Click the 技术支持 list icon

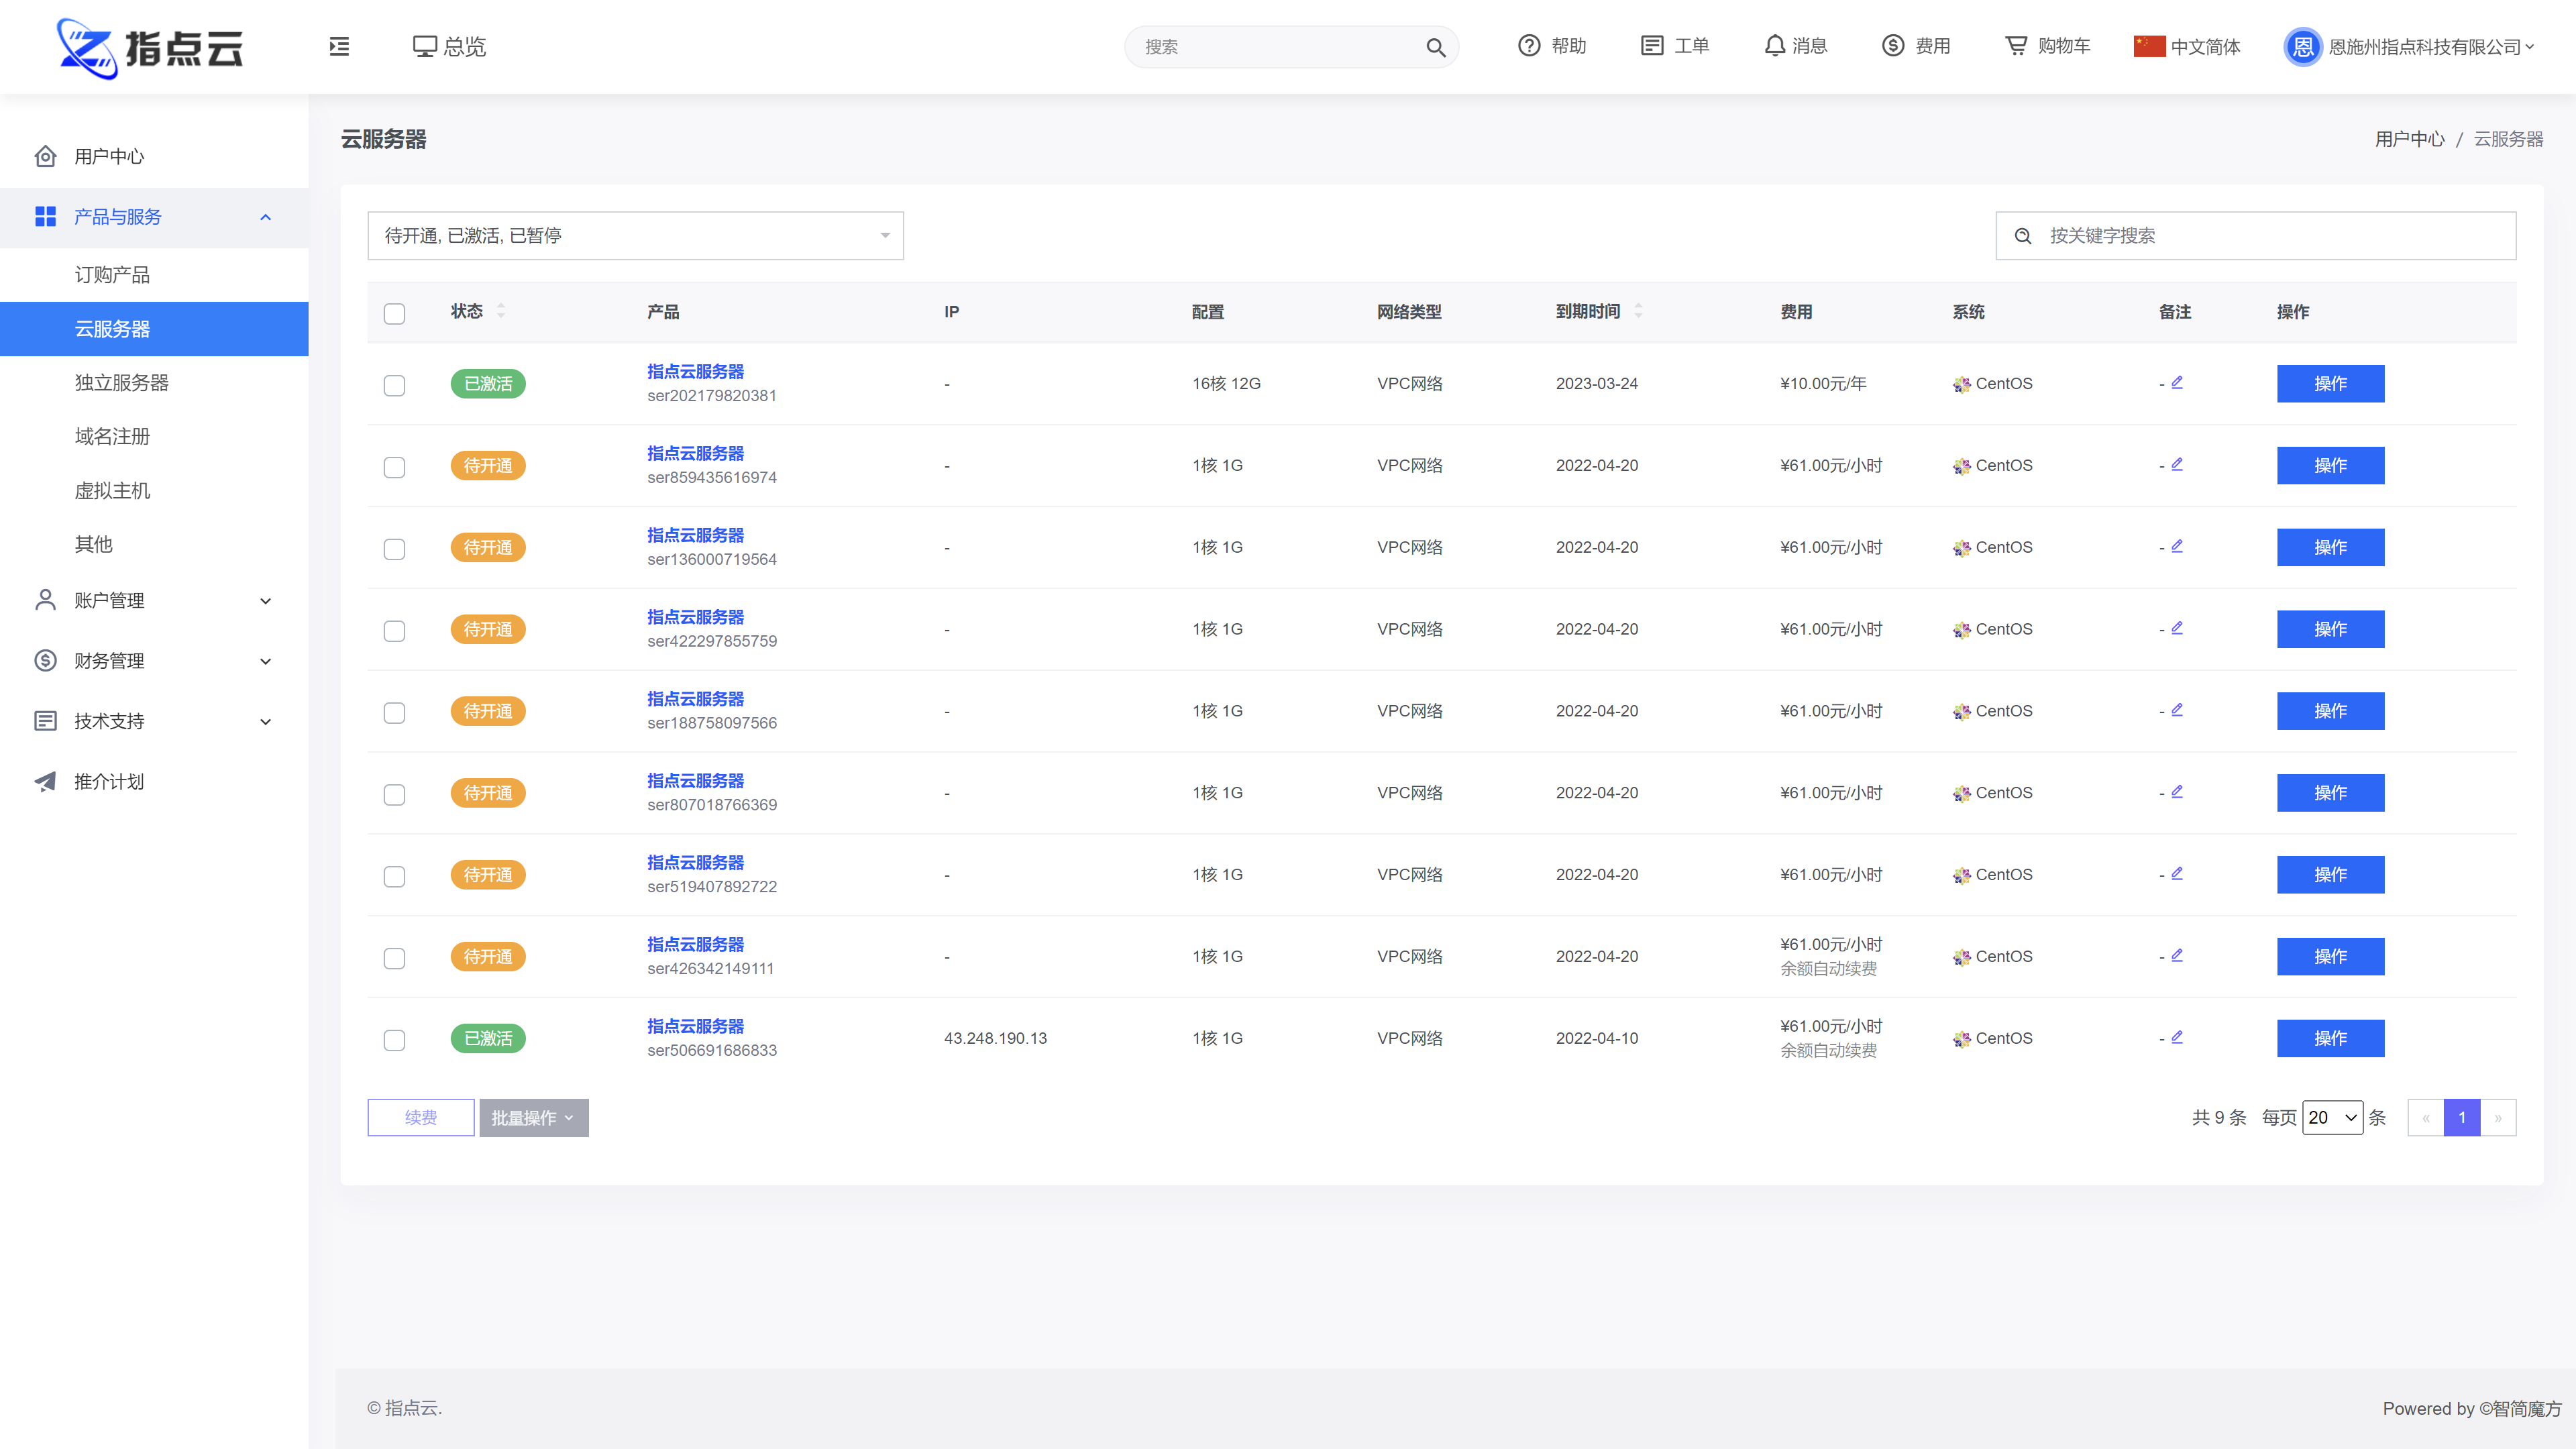click(x=45, y=721)
